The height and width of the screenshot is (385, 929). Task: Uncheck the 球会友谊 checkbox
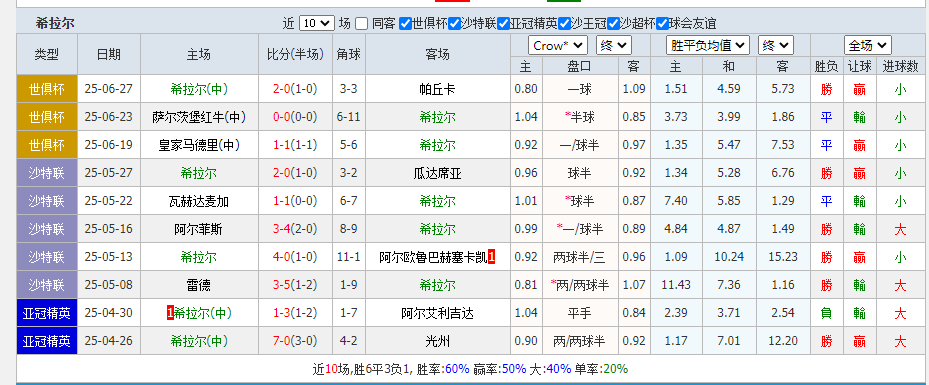point(662,24)
